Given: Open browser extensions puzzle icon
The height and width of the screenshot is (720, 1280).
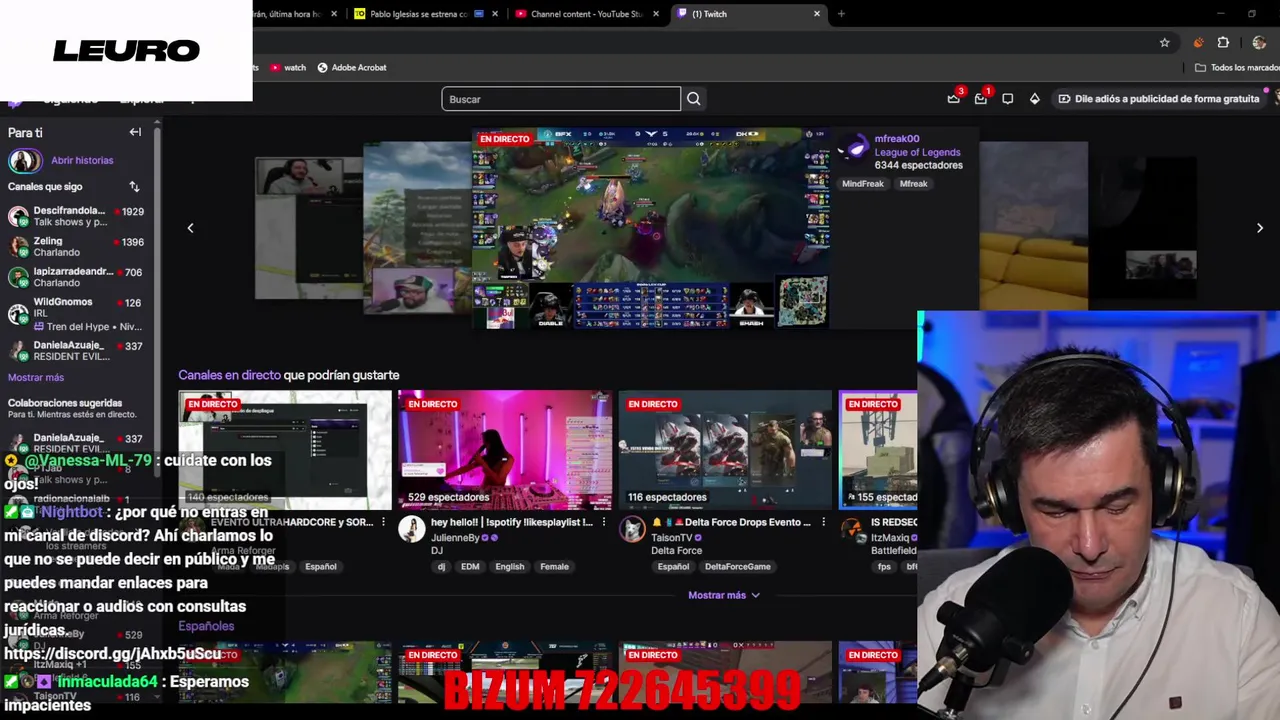Looking at the screenshot, I should 1223,43.
